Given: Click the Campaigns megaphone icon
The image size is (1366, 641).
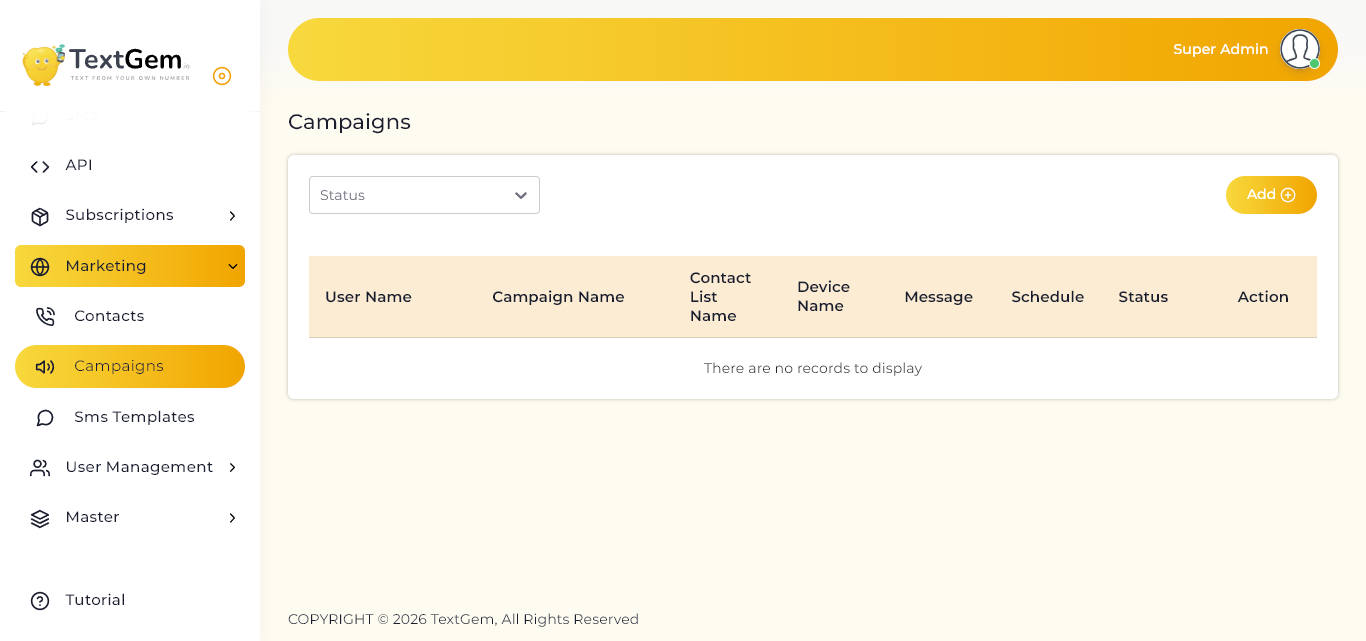Looking at the screenshot, I should (45, 367).
